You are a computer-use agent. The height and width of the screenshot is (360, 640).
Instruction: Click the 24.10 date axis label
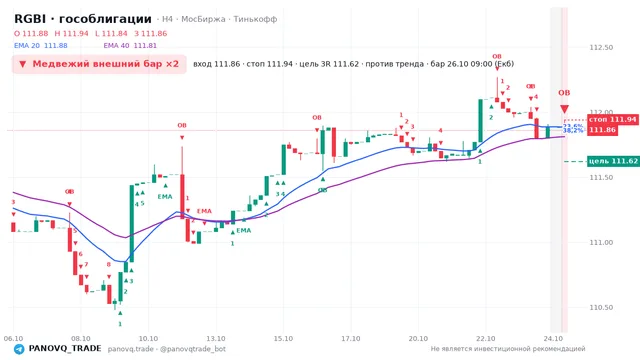[x=553, y=339]
